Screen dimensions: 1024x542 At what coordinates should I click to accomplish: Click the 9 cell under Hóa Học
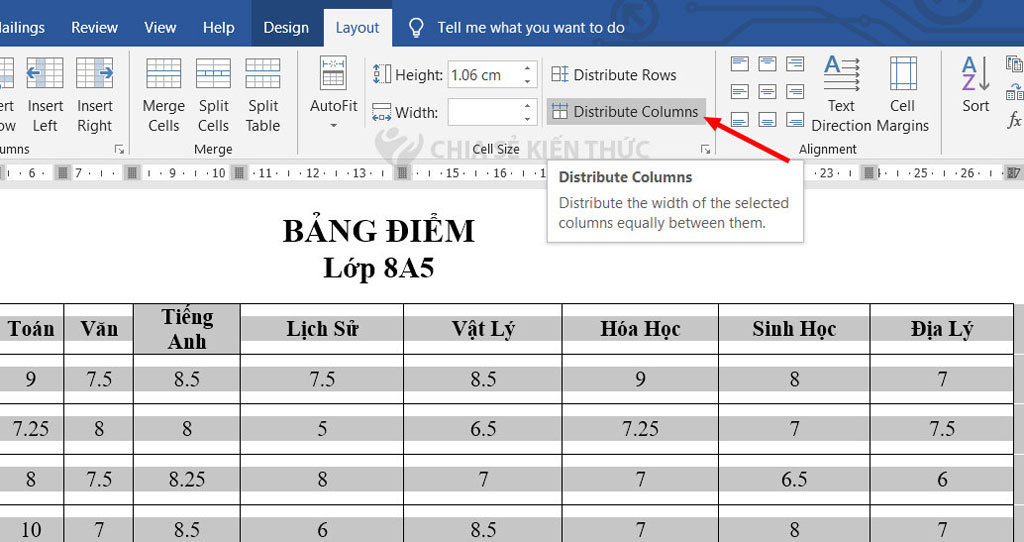[640, 379]
